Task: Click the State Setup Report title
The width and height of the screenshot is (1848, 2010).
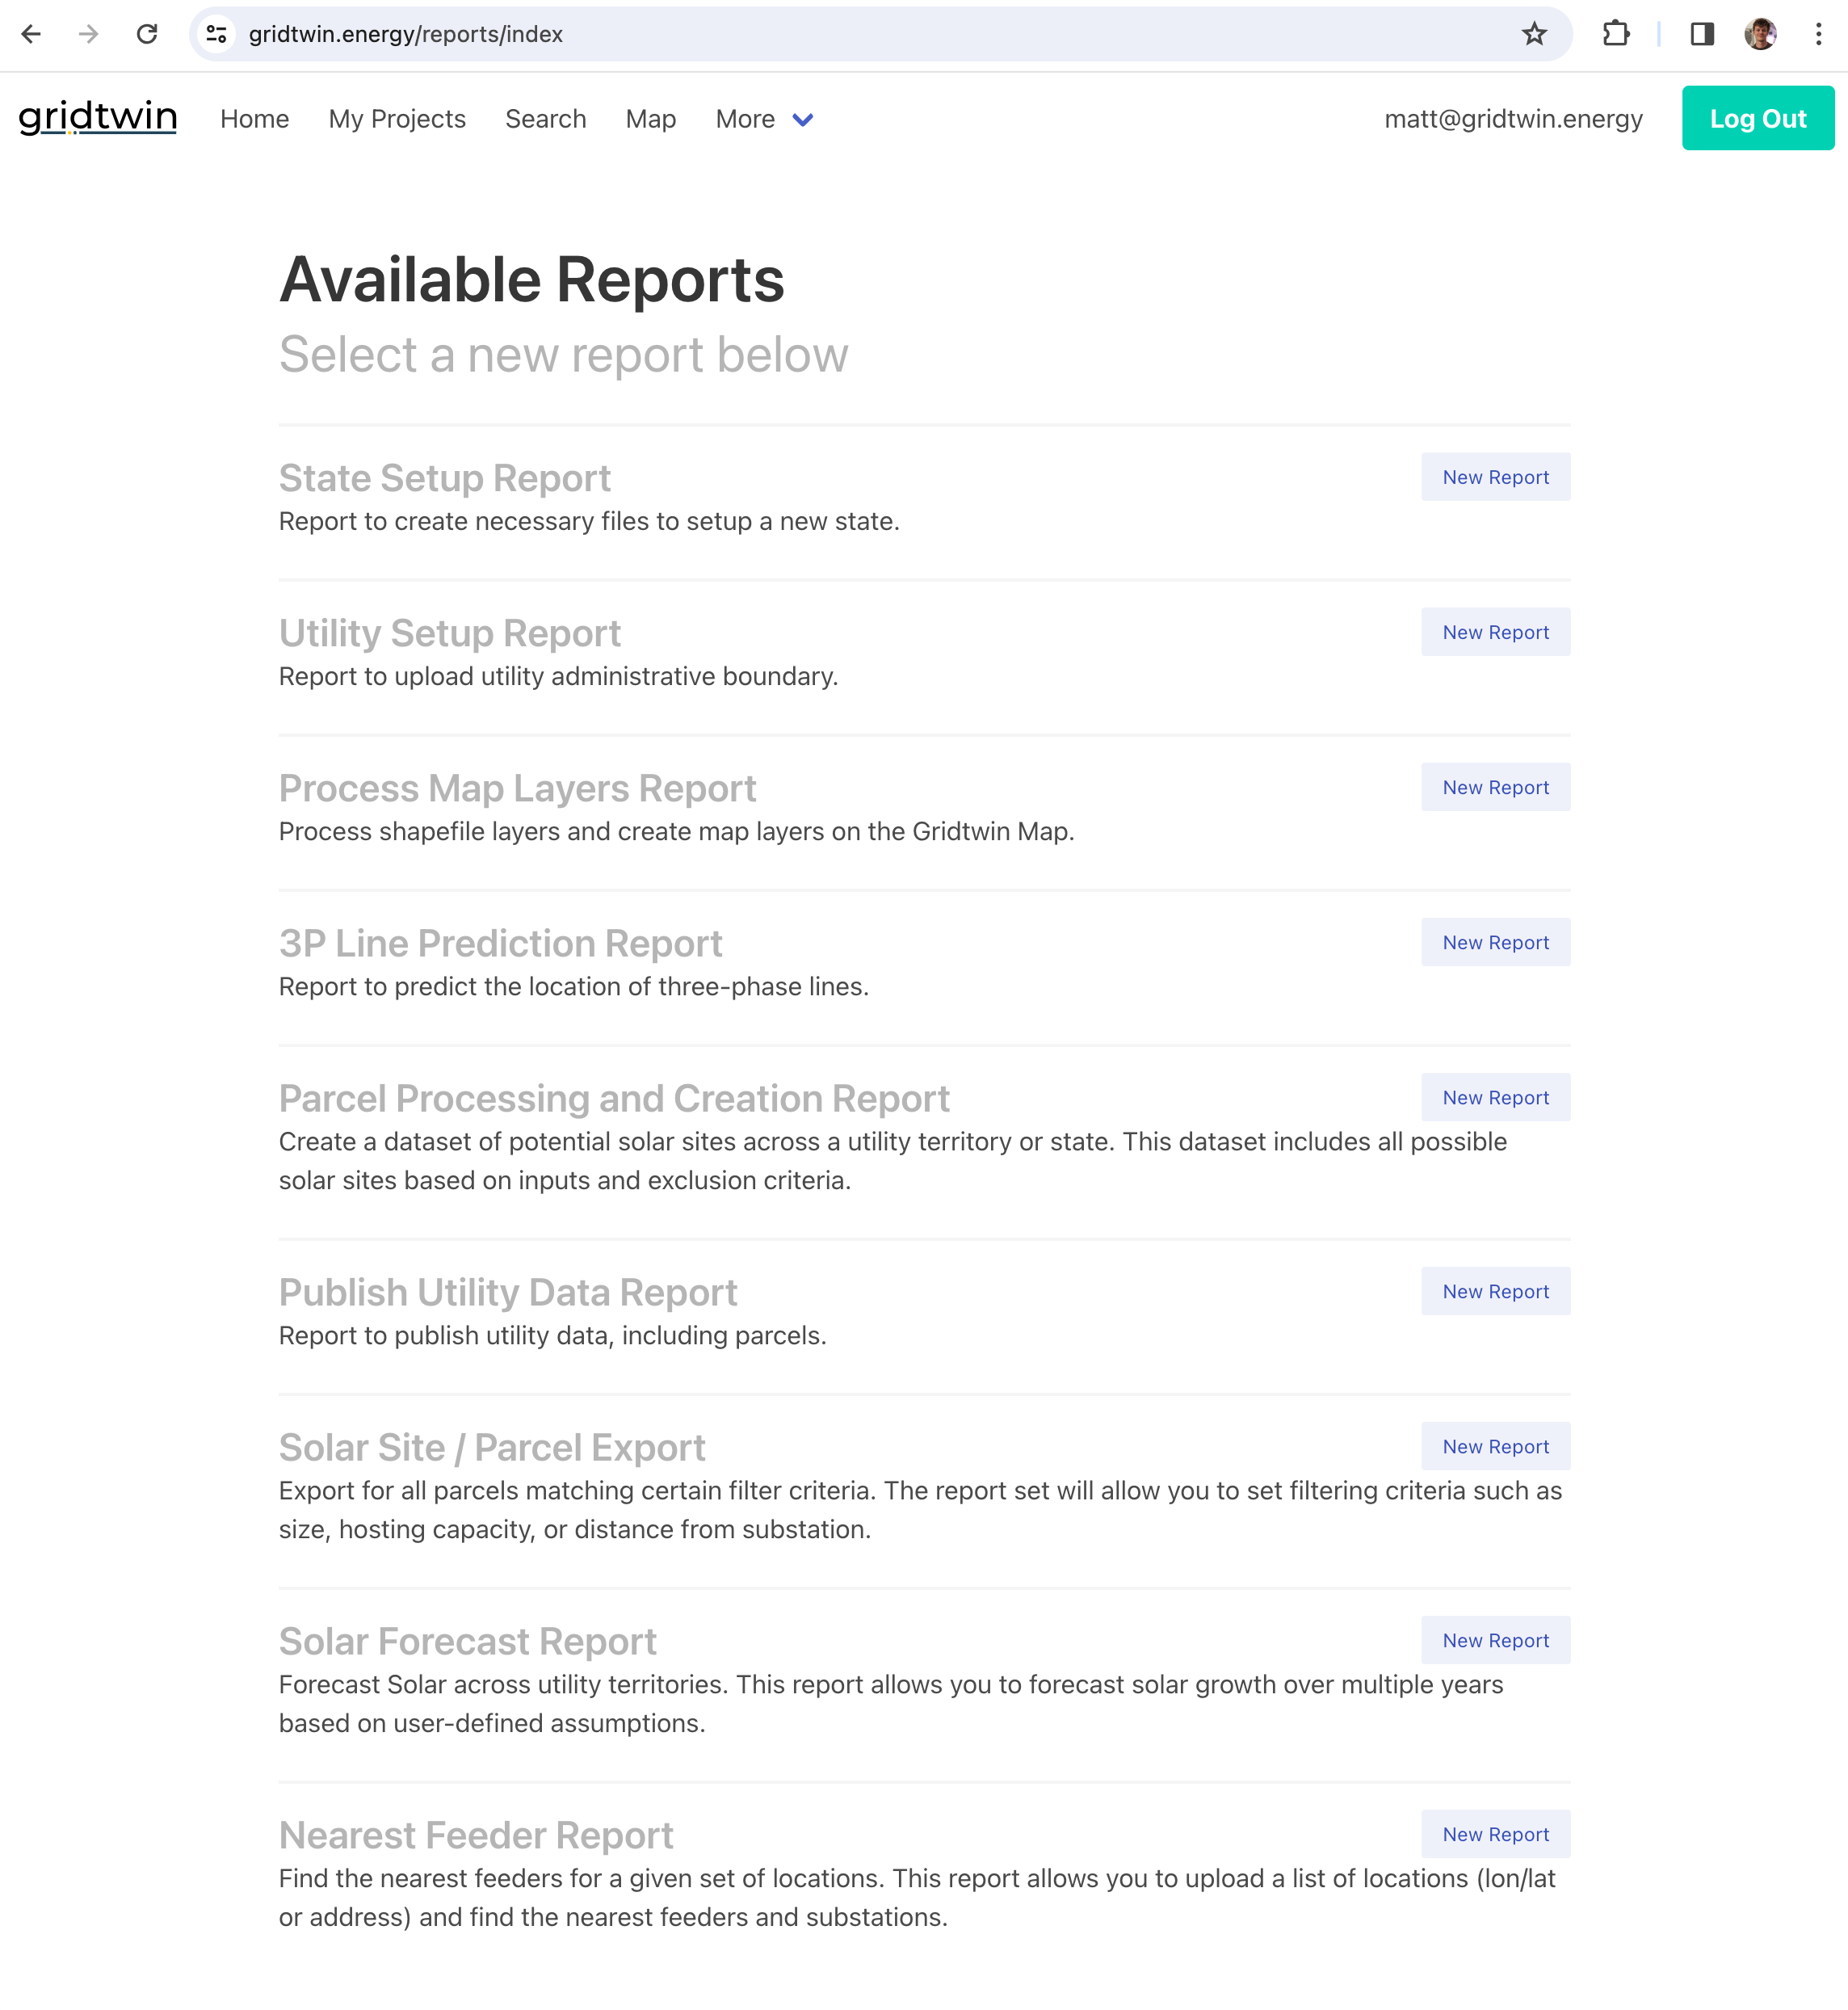Action: click(x=444, y=478)
